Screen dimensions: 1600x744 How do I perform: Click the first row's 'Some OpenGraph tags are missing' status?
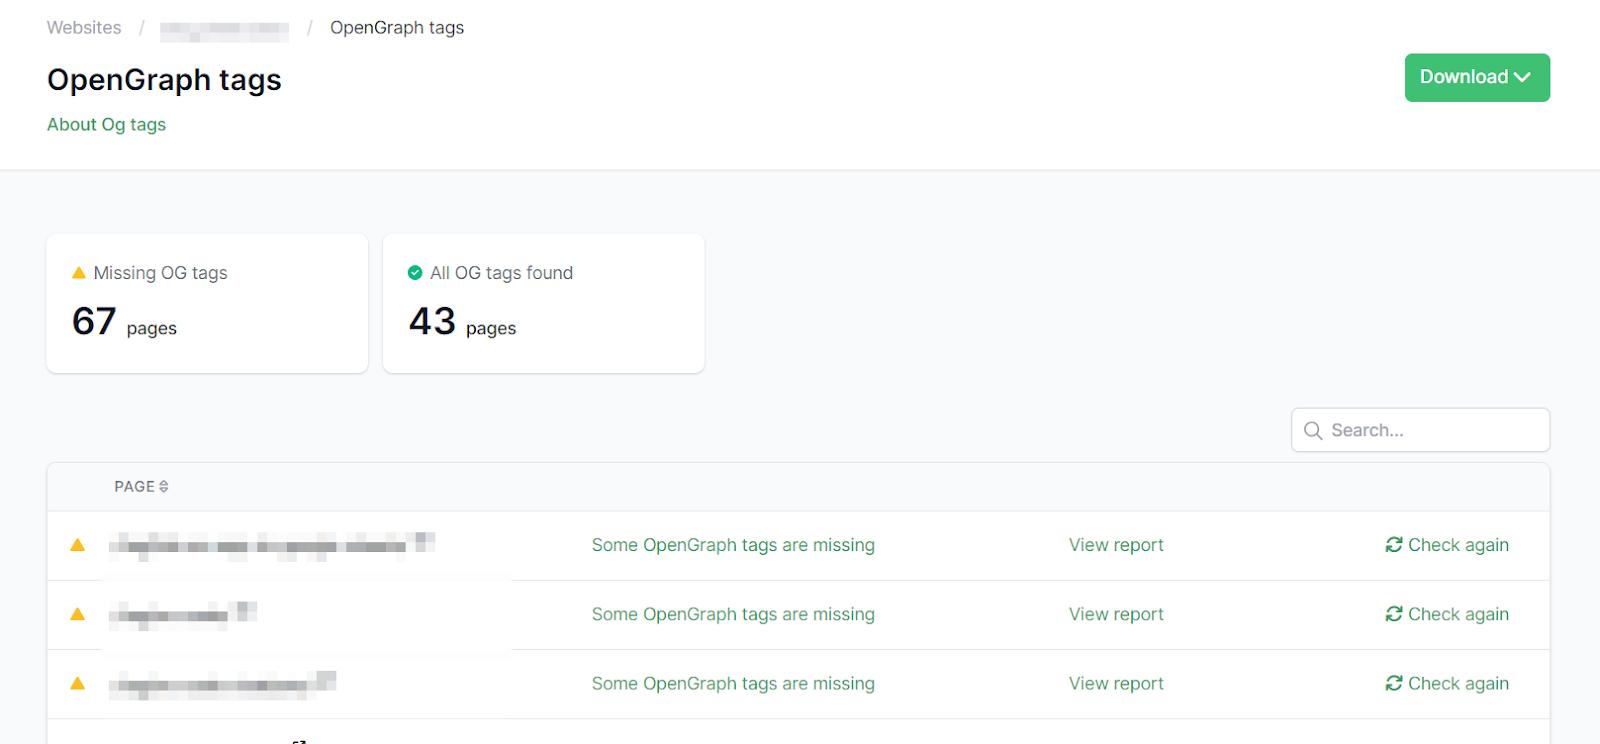coord(733,546)
